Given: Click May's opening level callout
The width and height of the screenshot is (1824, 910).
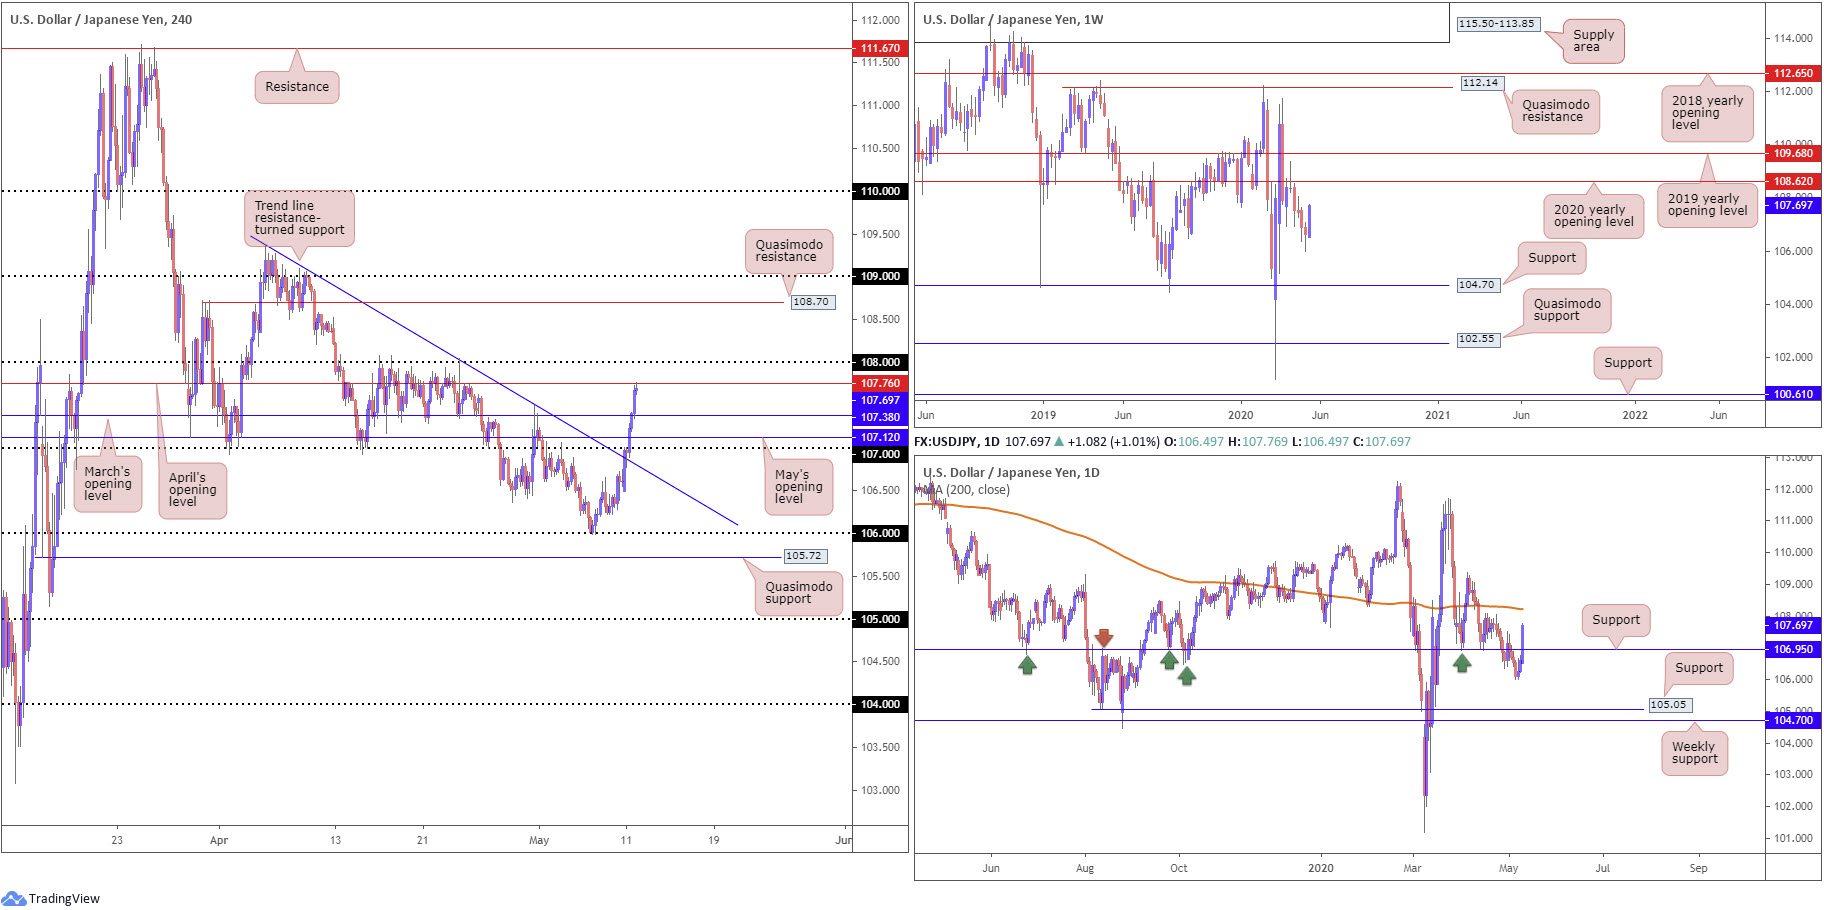Looking at the screenshot, I should point(798,487).
